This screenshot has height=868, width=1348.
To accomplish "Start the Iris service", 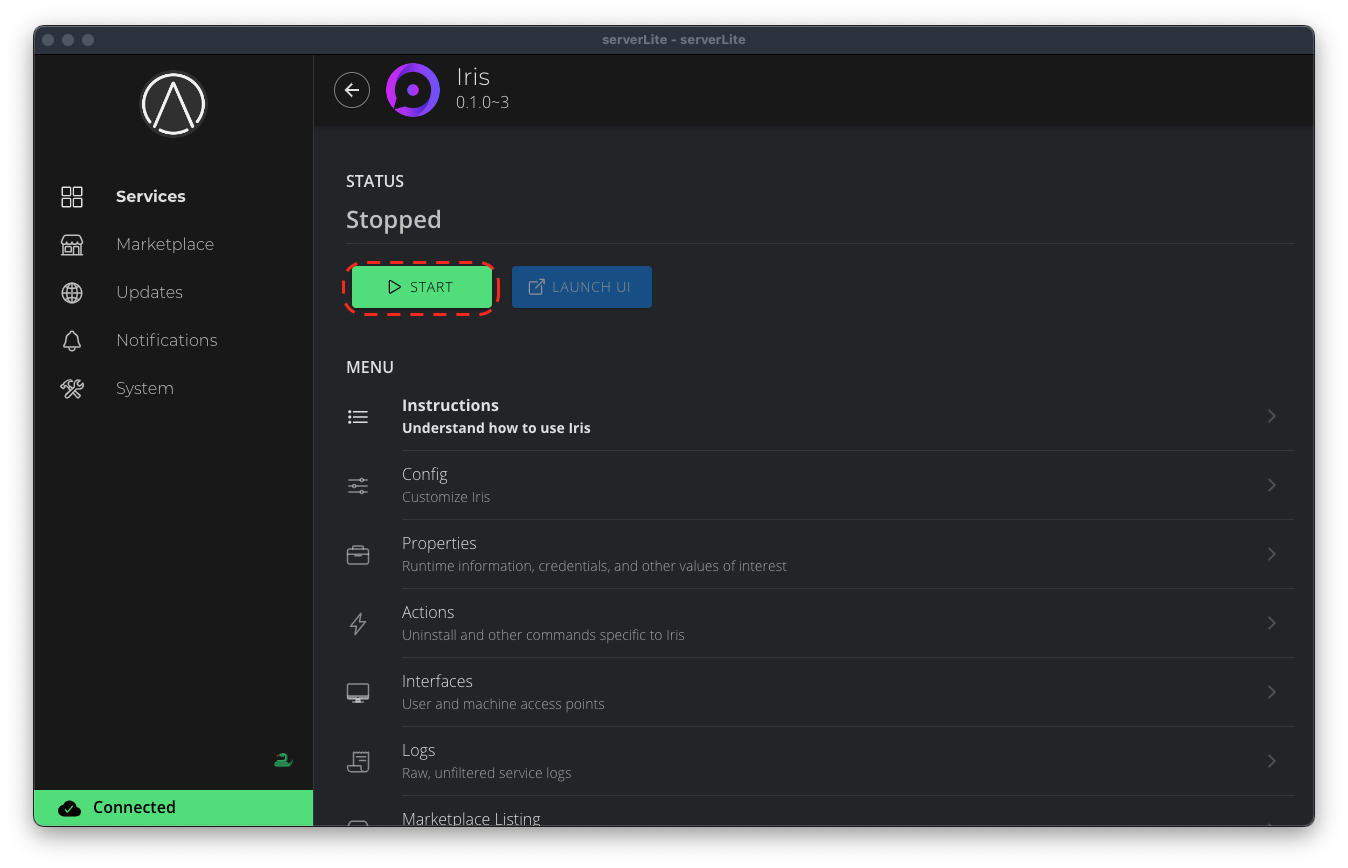I will coord(421,287).
